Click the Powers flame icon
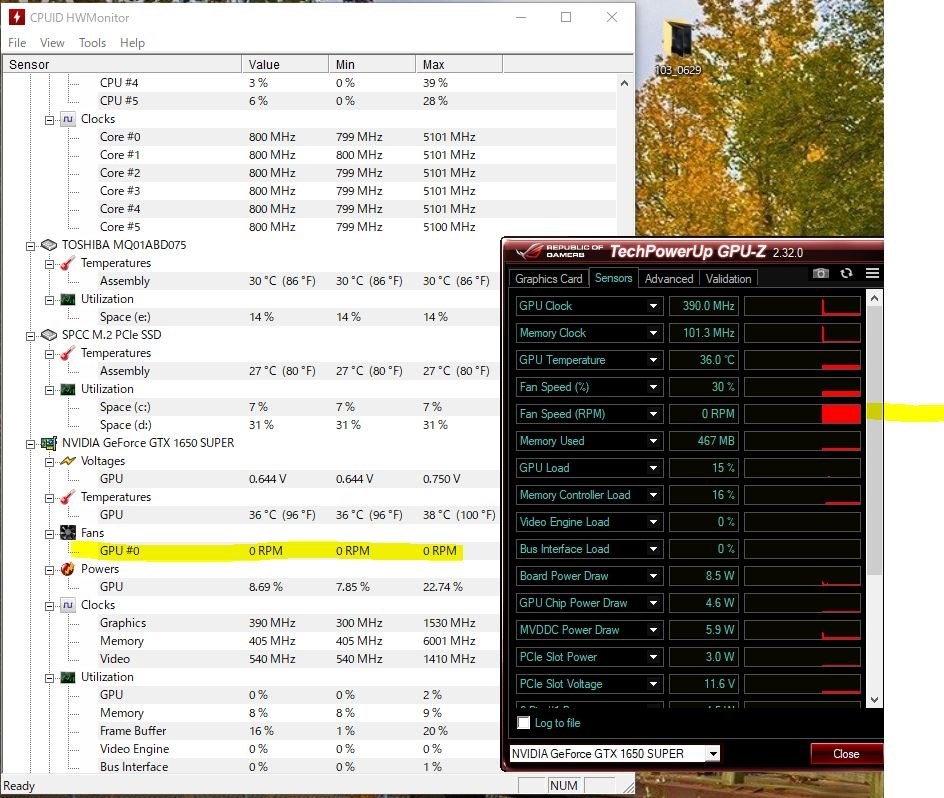The image size is (944, 798). tap(68, 569)
